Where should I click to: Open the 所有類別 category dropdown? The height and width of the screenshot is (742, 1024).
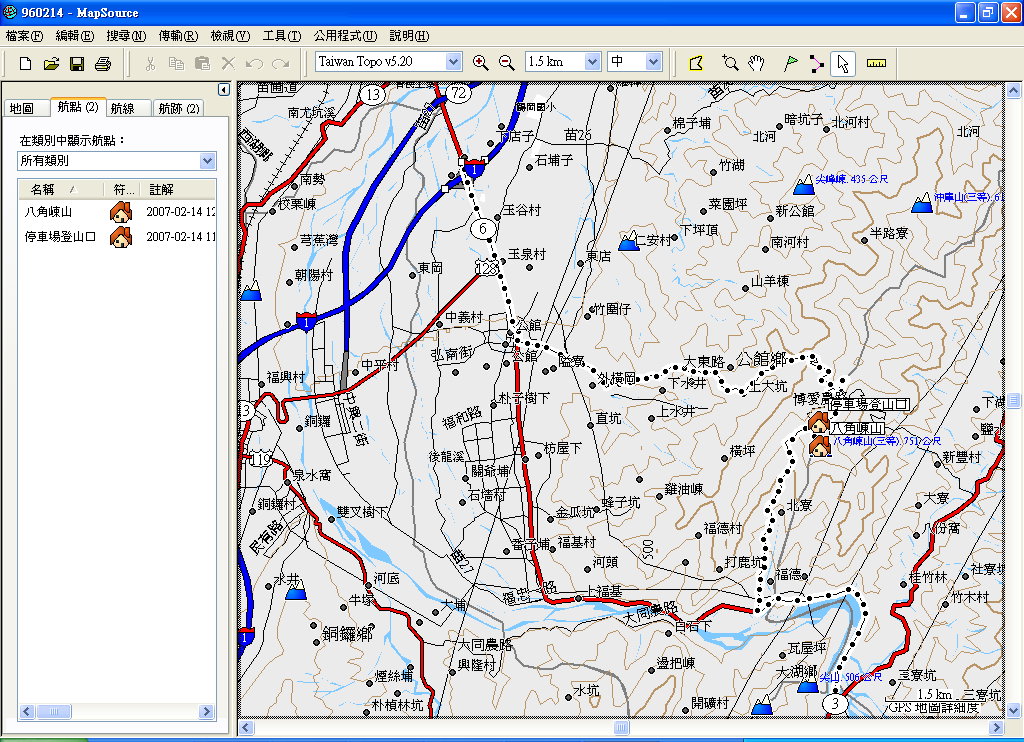click(x=207, y=161)
